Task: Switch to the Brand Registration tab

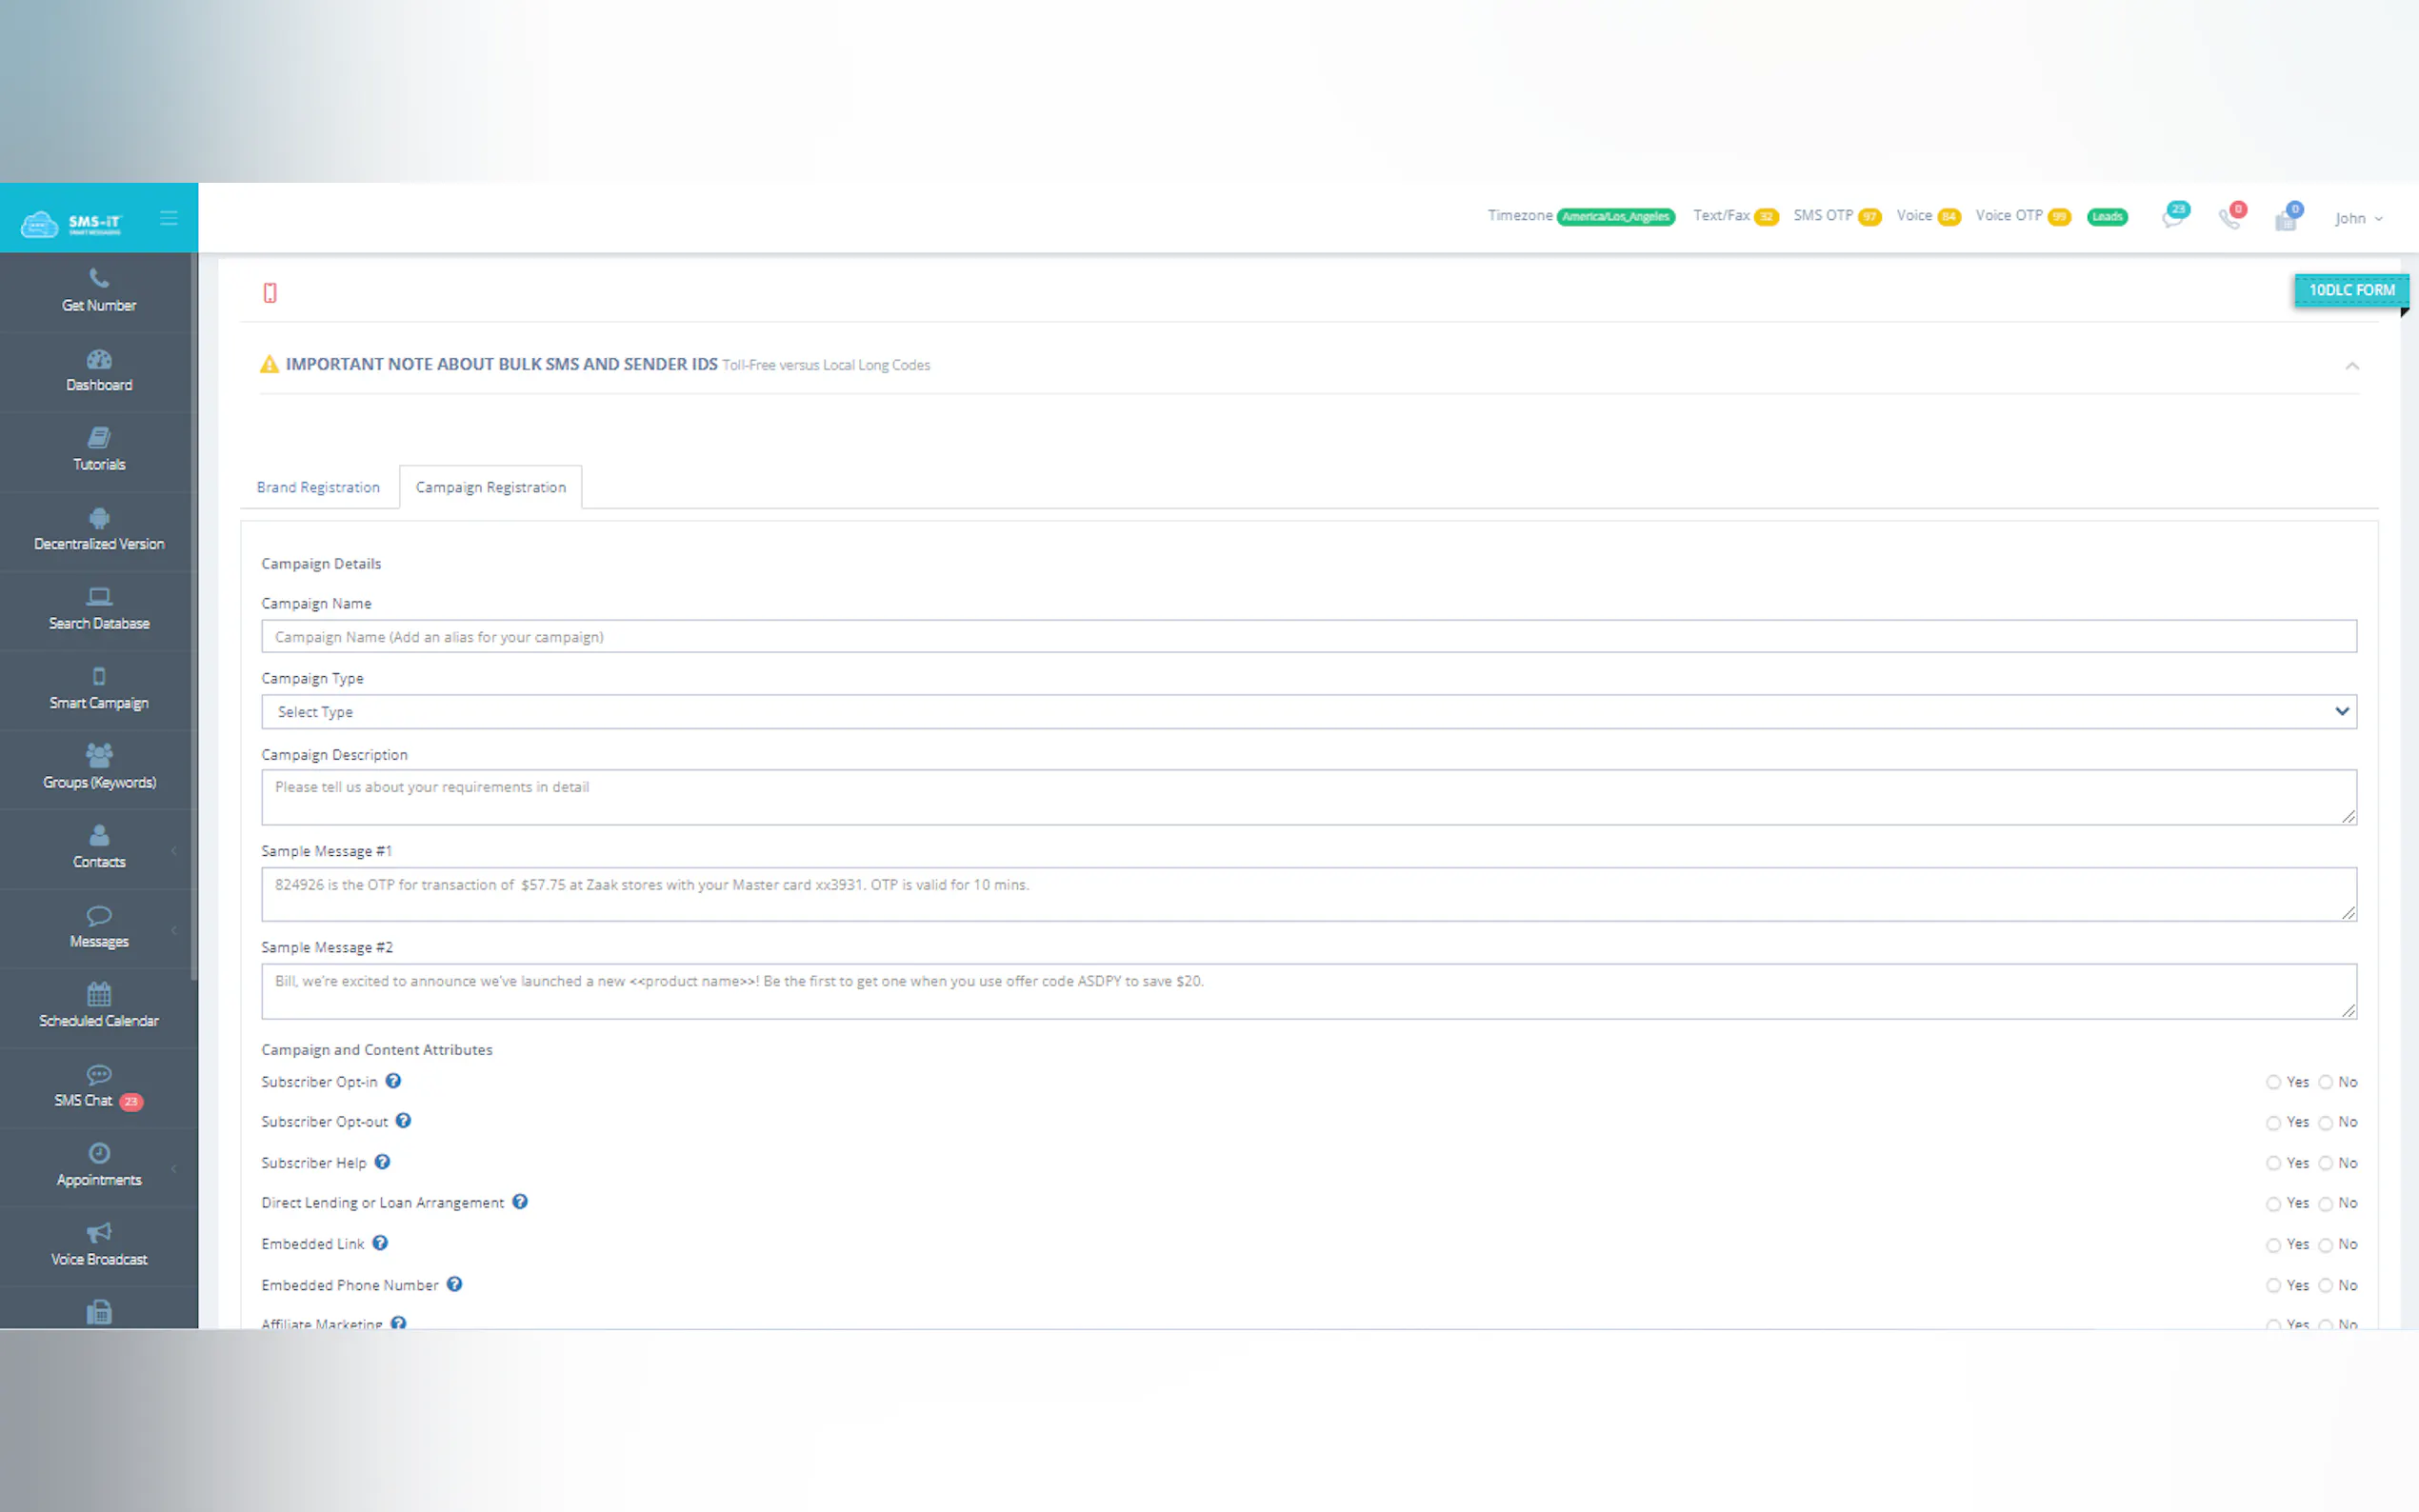Action: [318, 487]
